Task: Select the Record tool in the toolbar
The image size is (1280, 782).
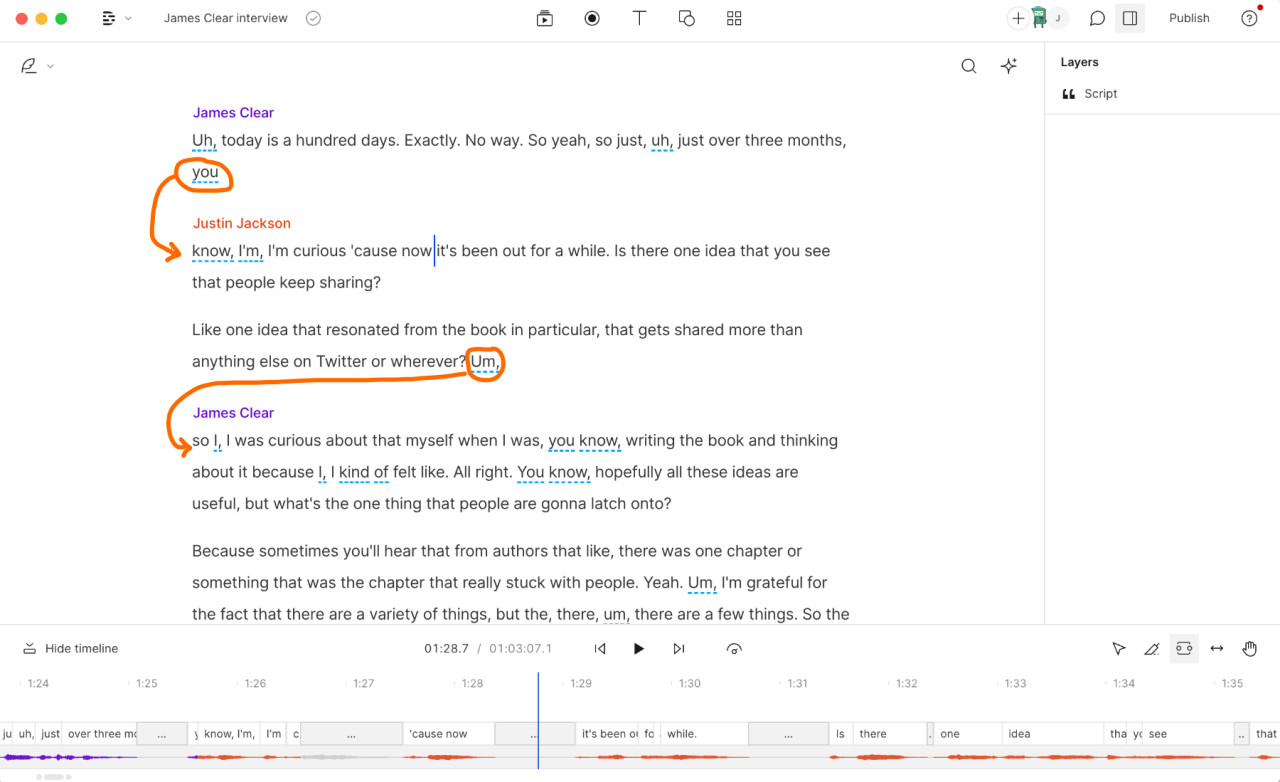Action: click(592, 18)
